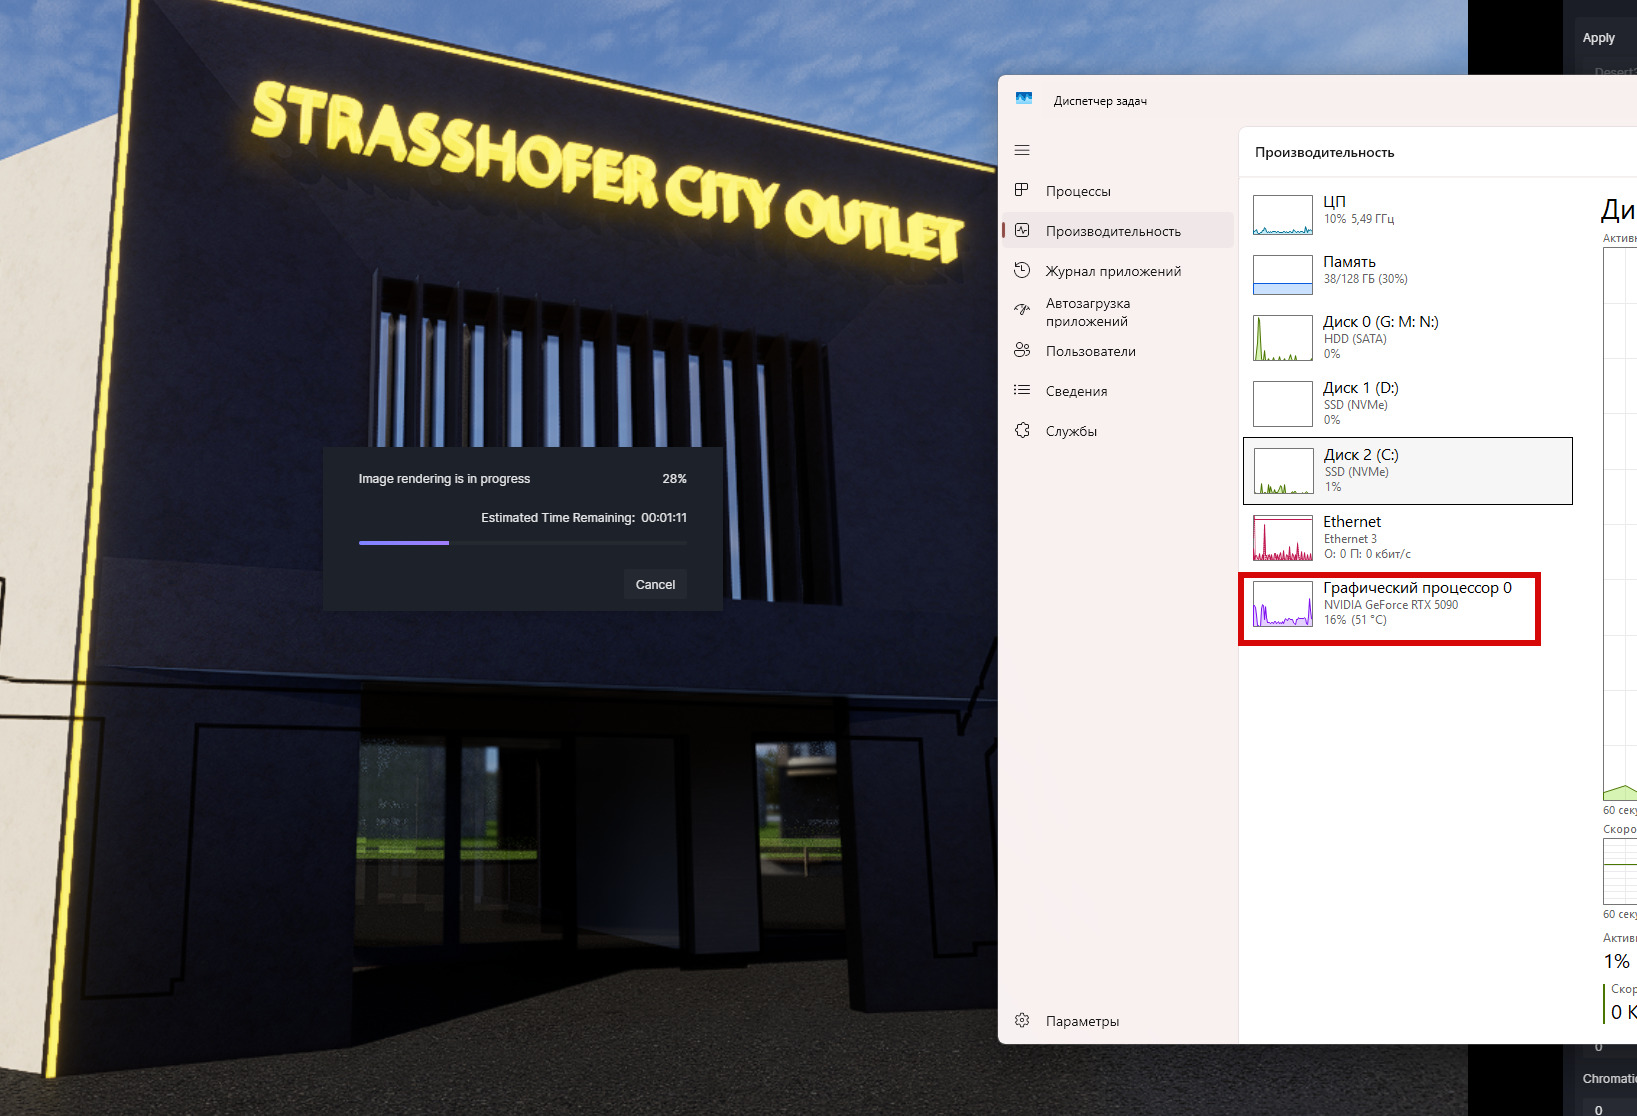Viewport: 1637px width, 1116px height.
Task: Open the hamburger navigation menu icon
Action: (x=1022, y=150)
